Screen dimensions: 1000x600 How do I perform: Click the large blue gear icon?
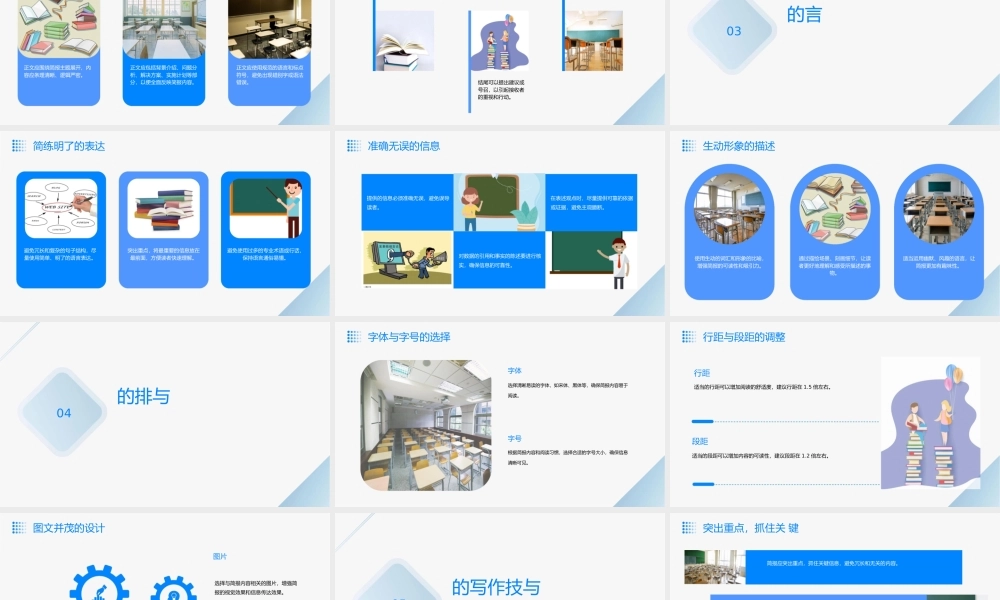[x=99, y=583]
